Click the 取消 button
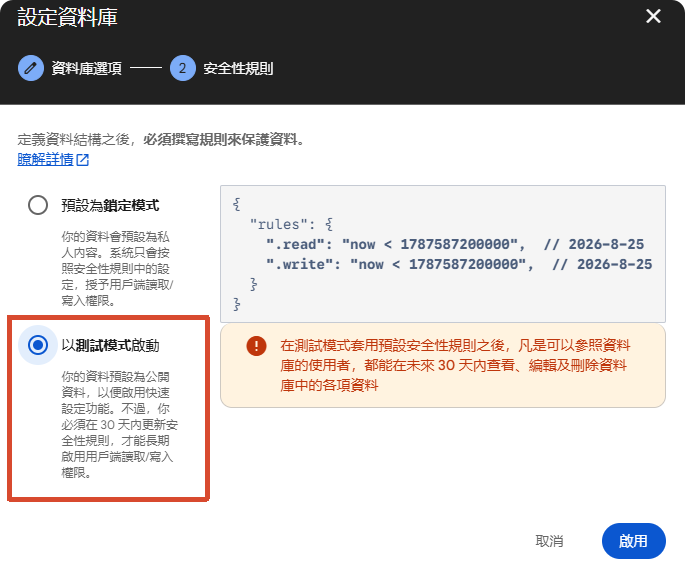 (549, 541)
